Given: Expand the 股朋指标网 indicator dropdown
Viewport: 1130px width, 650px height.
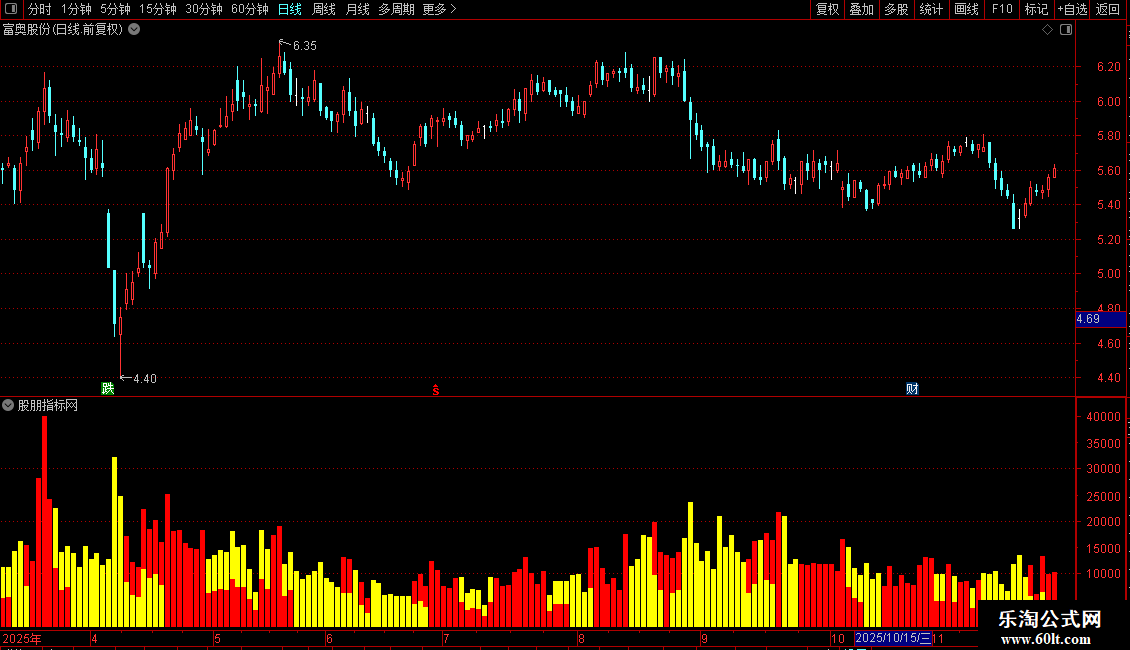Looking at the screenshot, I should coord(8,405).
